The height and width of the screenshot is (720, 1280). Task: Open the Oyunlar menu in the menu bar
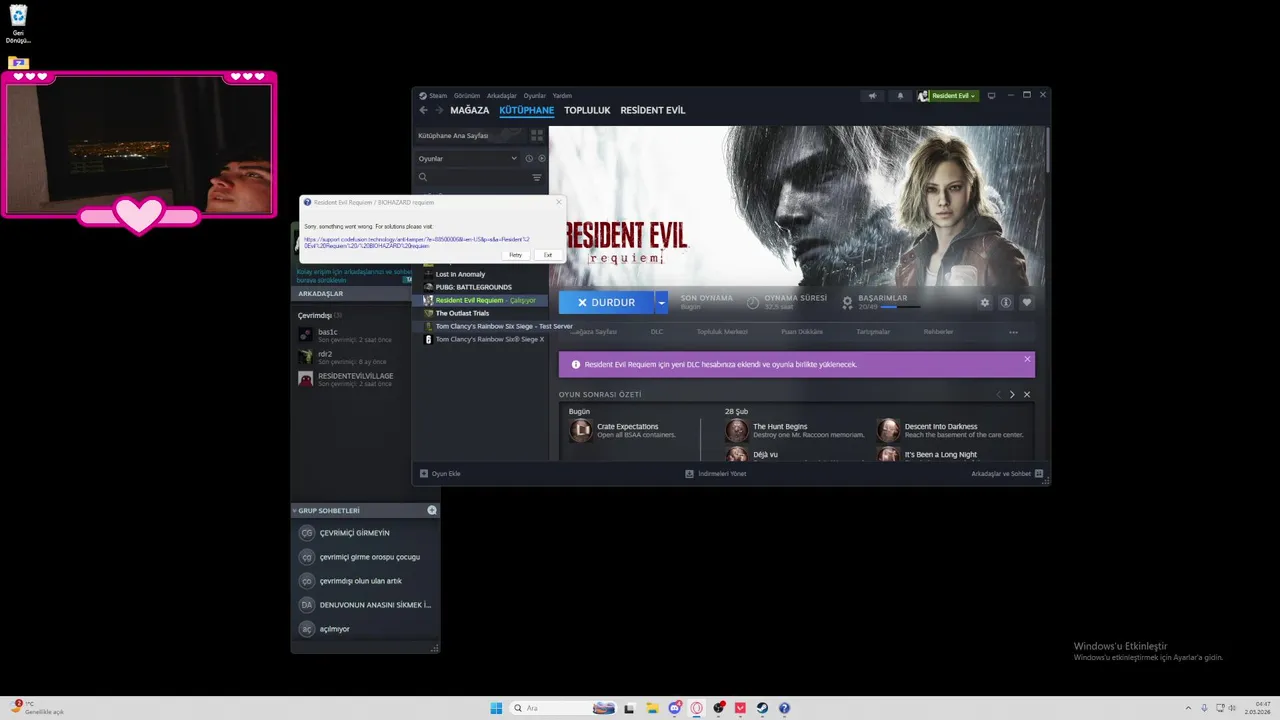pyautogui.click(x=535, y=96)
